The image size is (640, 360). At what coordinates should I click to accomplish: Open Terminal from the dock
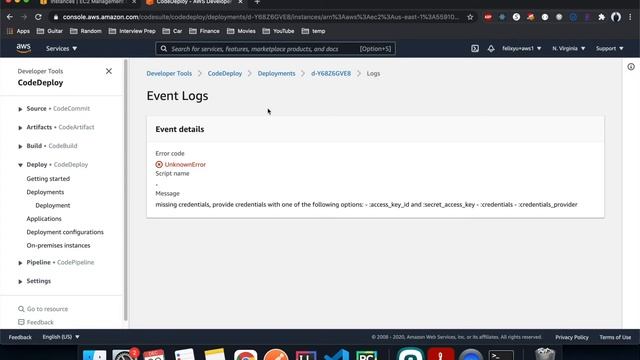[x=501, y=354]
